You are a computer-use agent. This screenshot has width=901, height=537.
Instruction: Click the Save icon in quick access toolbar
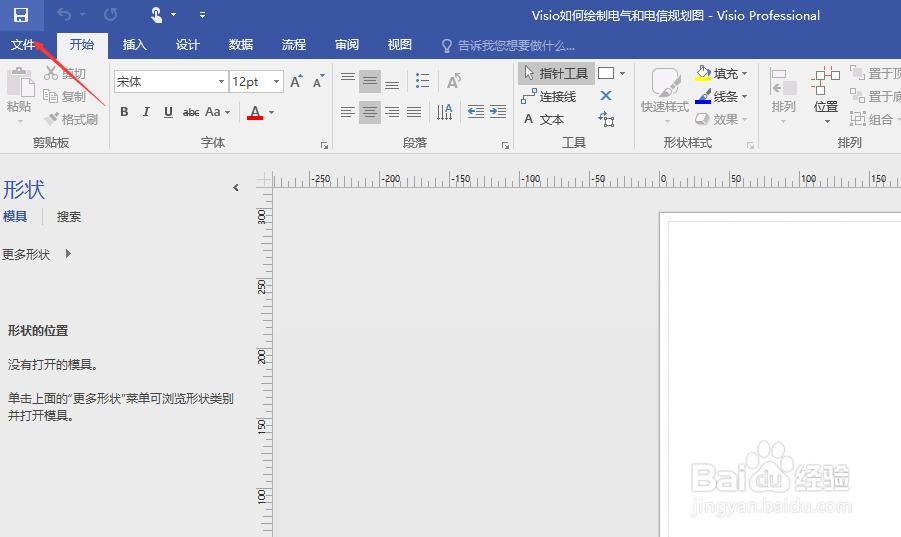[21, 15]
